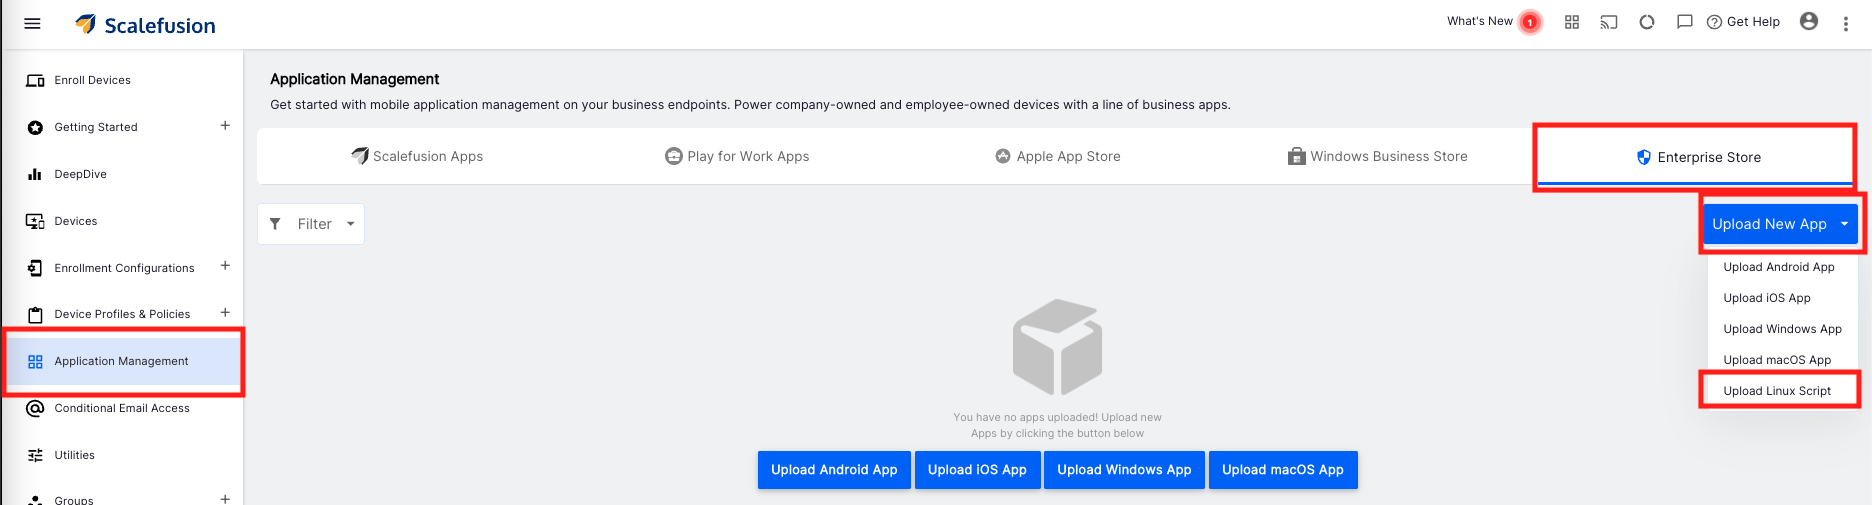The height and width of the screenshot is (505, 1872).
Task: Open the user account profile icon
Action: tap(1809, 21)
